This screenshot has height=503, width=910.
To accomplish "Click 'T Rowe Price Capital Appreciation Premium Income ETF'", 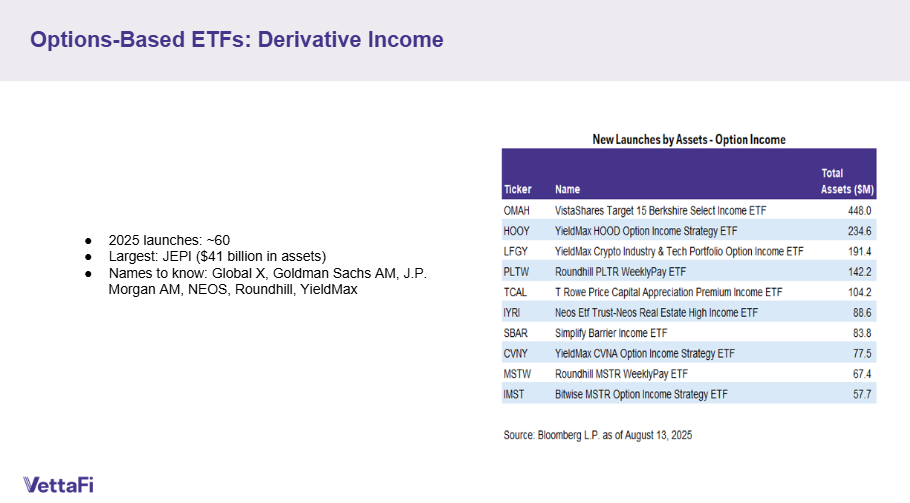I will pyautogui.click(x=669, y=292).
